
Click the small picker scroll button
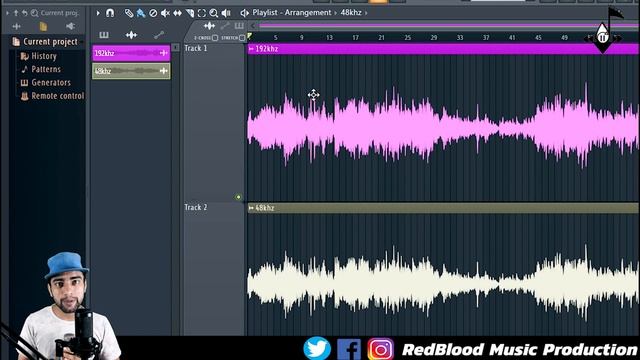[x=176, y=48]
